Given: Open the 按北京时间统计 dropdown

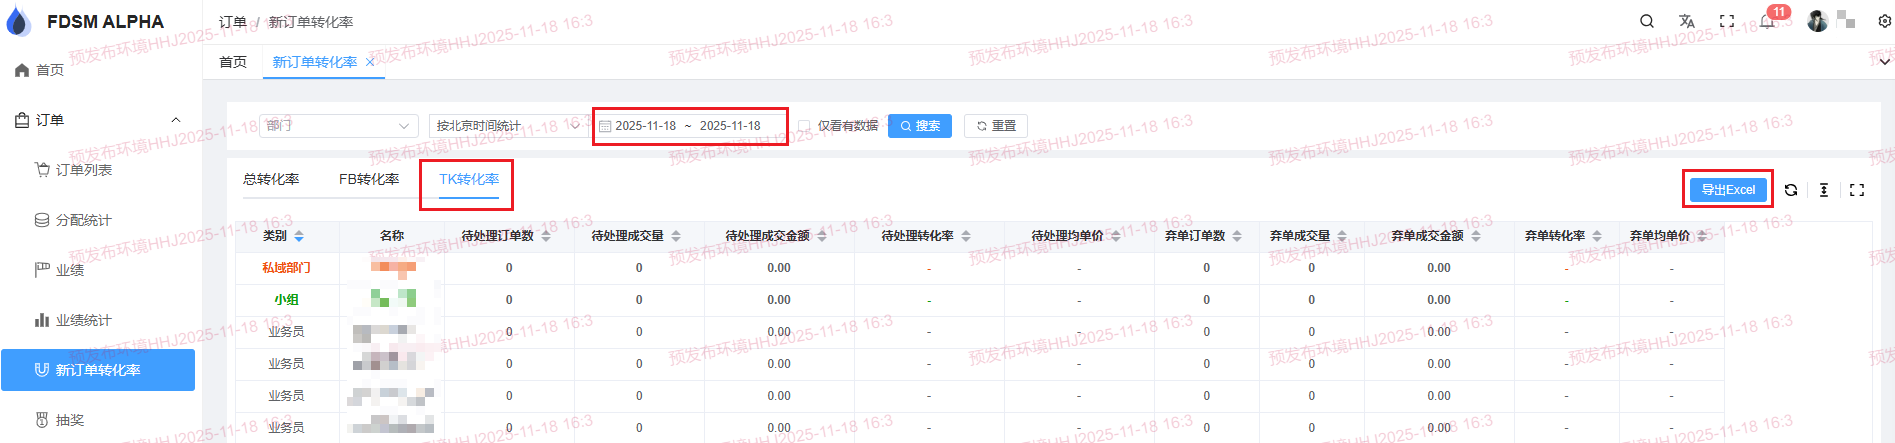Looking at the screenshot, I should [x=505, y=126].
